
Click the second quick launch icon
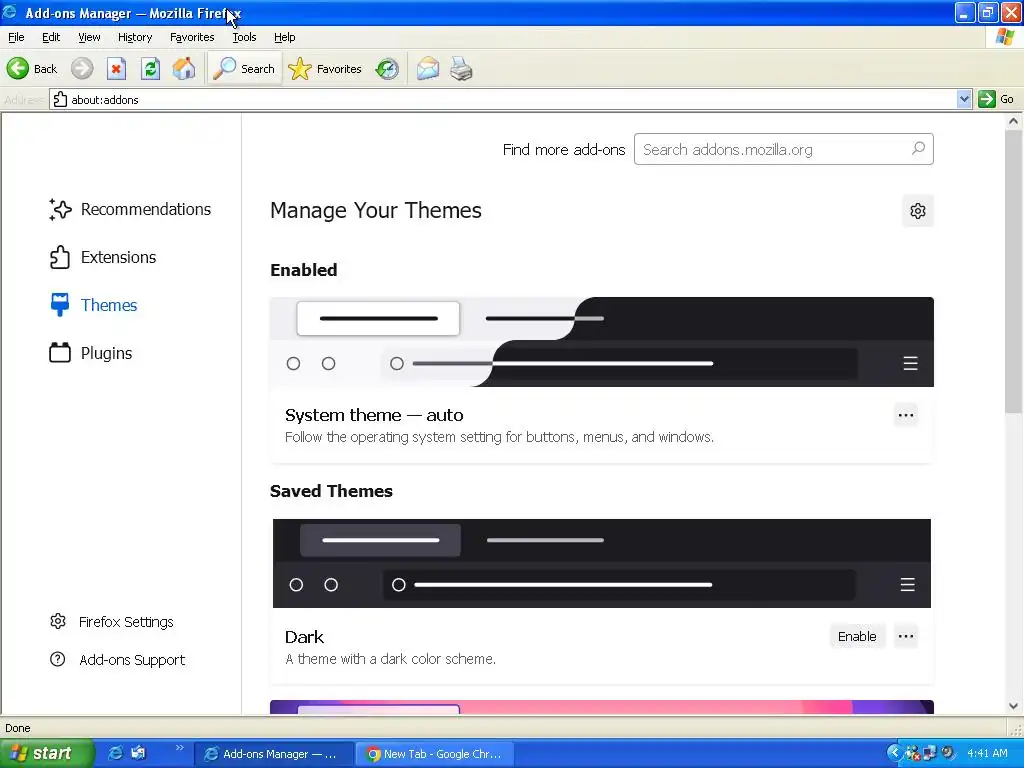point(138,753)
